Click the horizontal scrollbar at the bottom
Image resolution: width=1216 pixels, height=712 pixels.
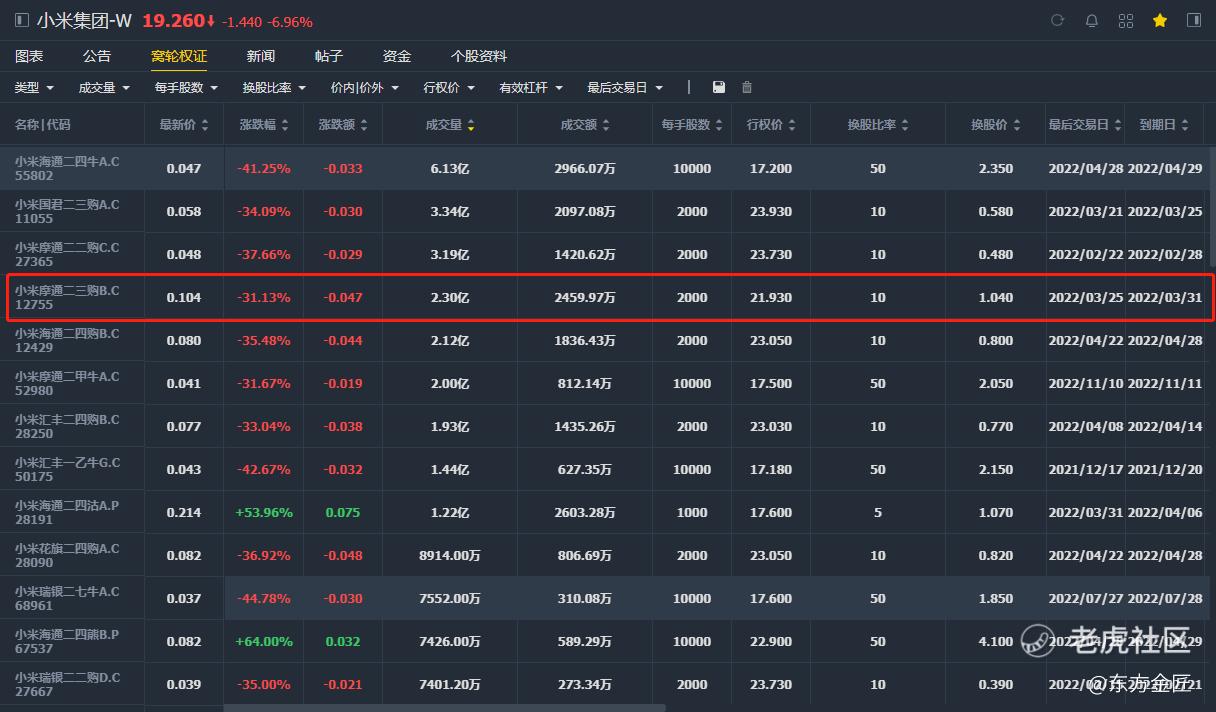click(444, 708)
